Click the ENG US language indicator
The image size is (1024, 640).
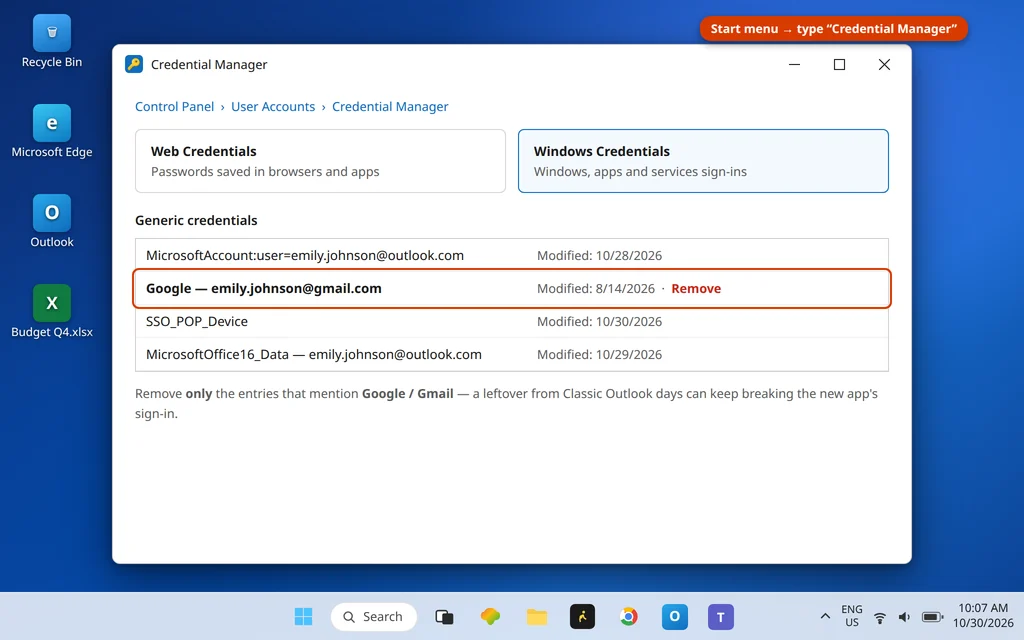[x=852, y=616]
